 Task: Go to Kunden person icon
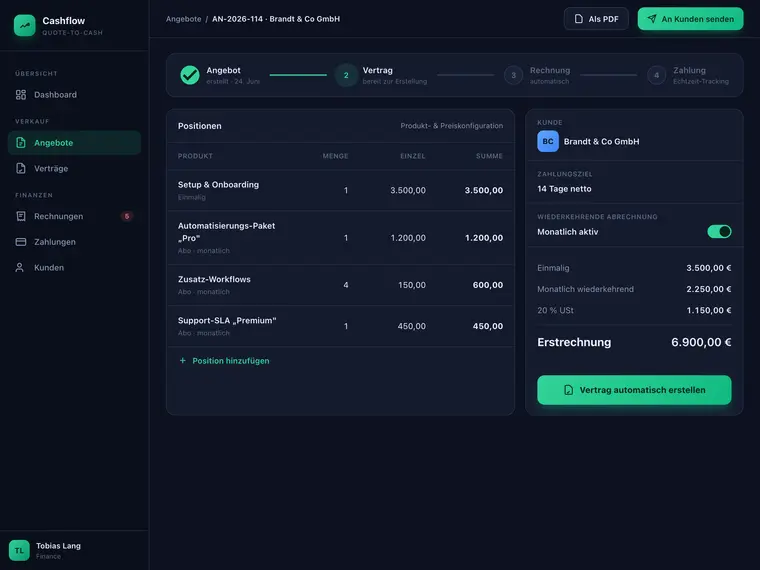(x=20, y=268)
